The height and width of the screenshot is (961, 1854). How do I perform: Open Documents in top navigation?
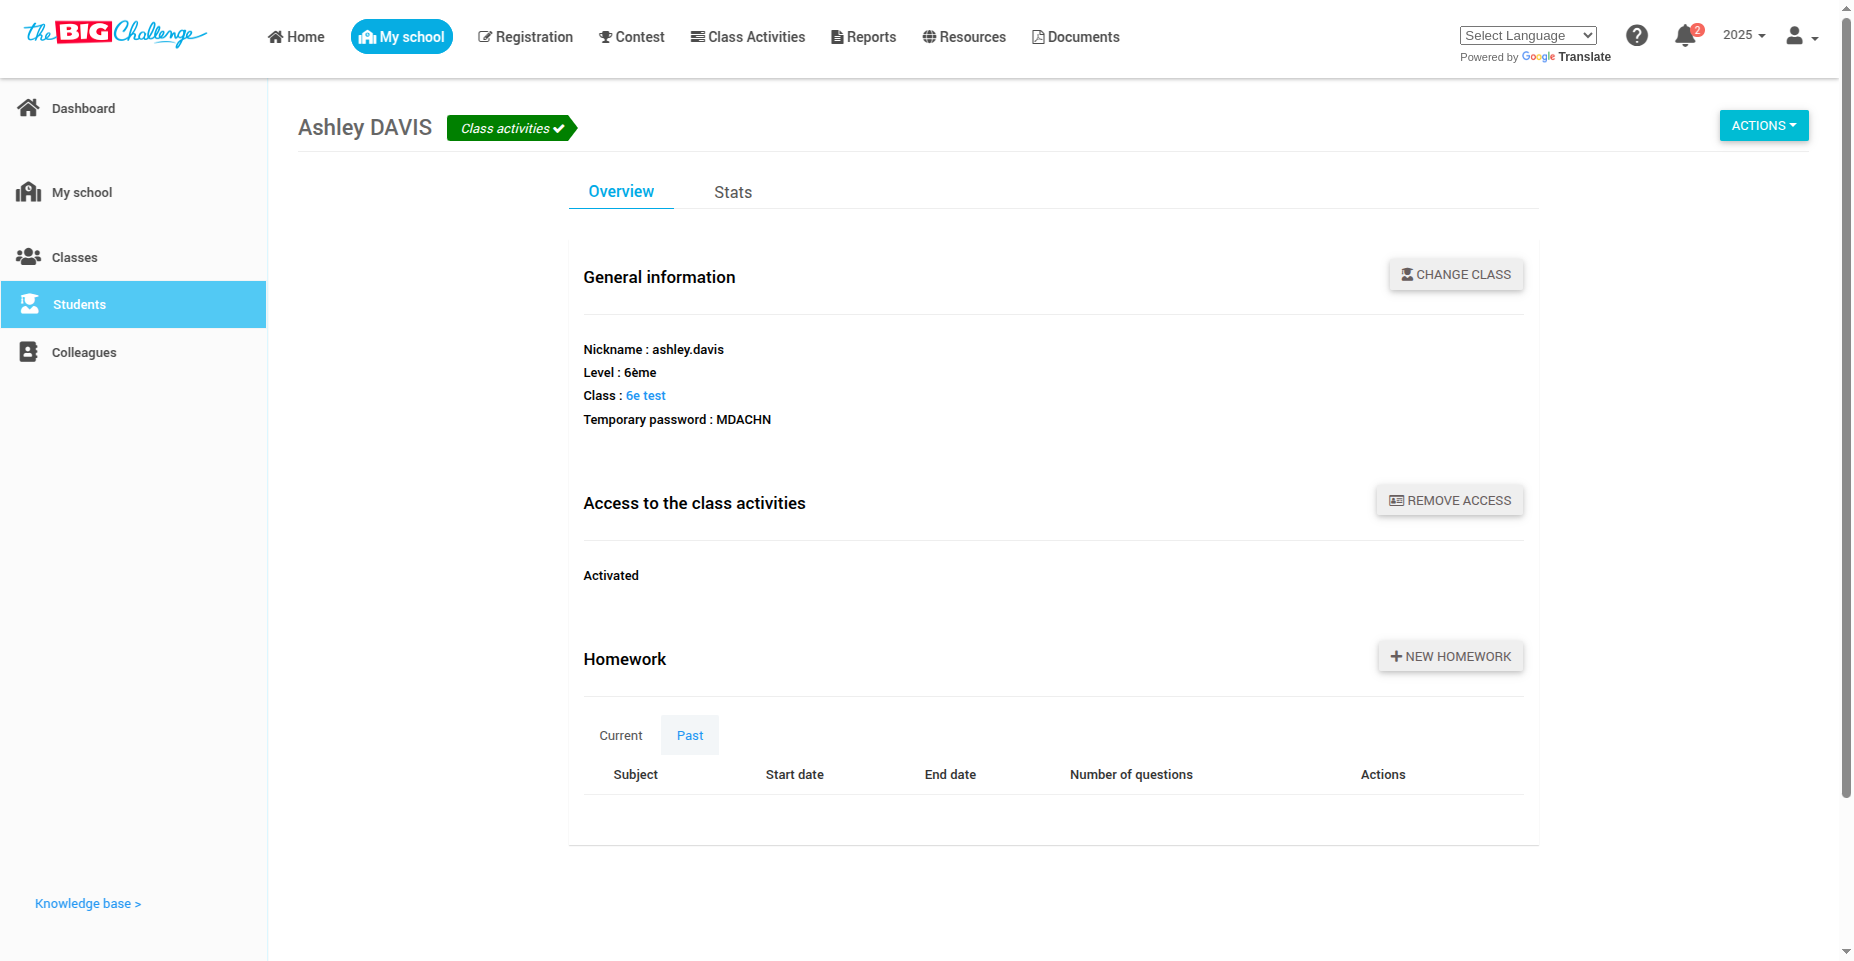point(1076,37)
